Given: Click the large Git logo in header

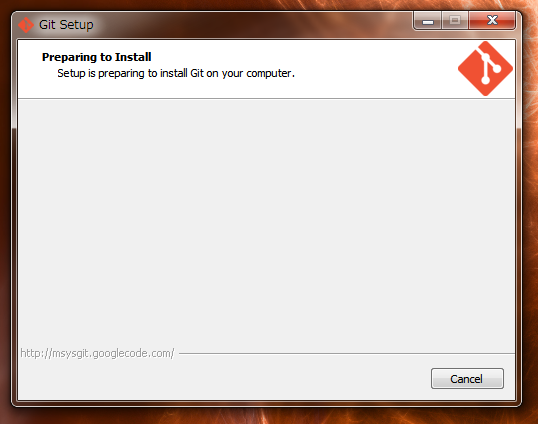Looking at the screenshot, I should 485,69.
